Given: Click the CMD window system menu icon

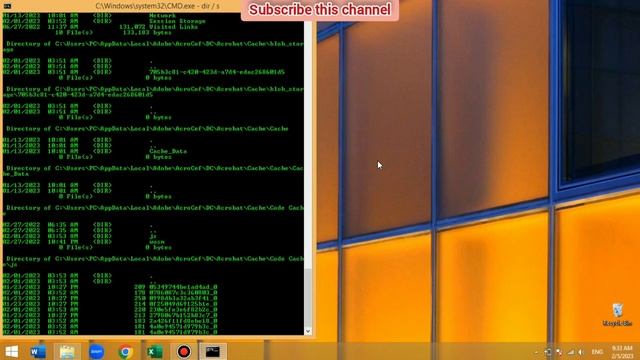Looking at the screenshot, I should [7, 6].
